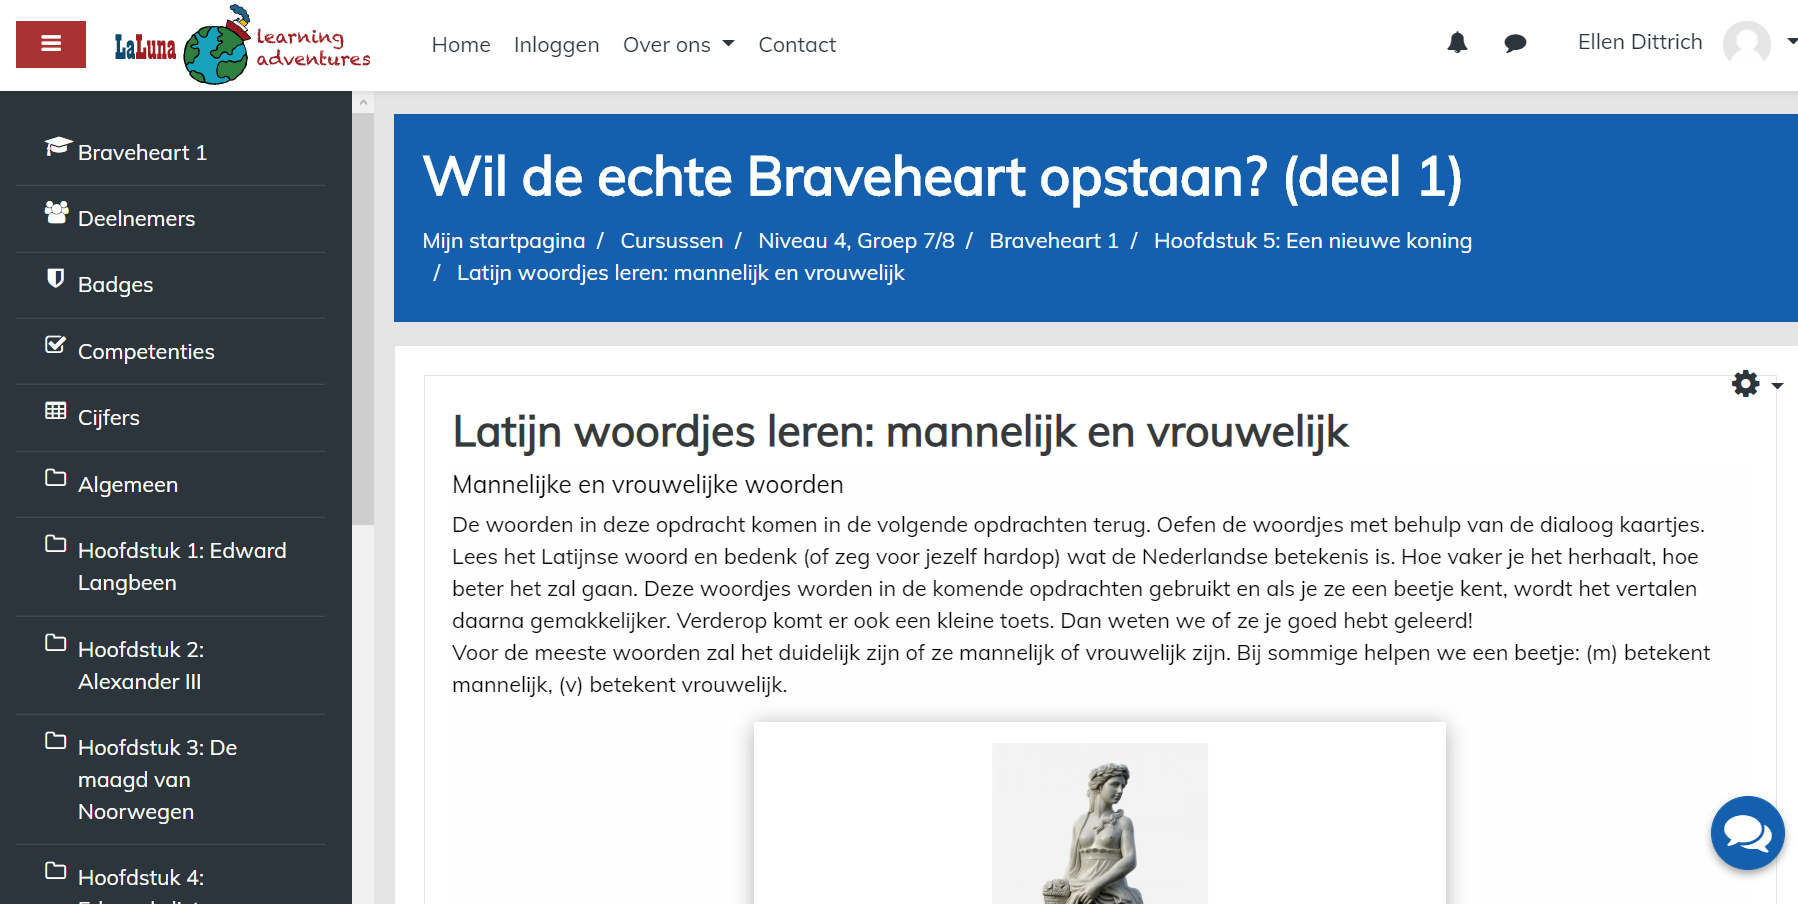Click the graduation cap icon beside Braveheart 1
This screenshot has height=904, width=1798.
(58, 147)
